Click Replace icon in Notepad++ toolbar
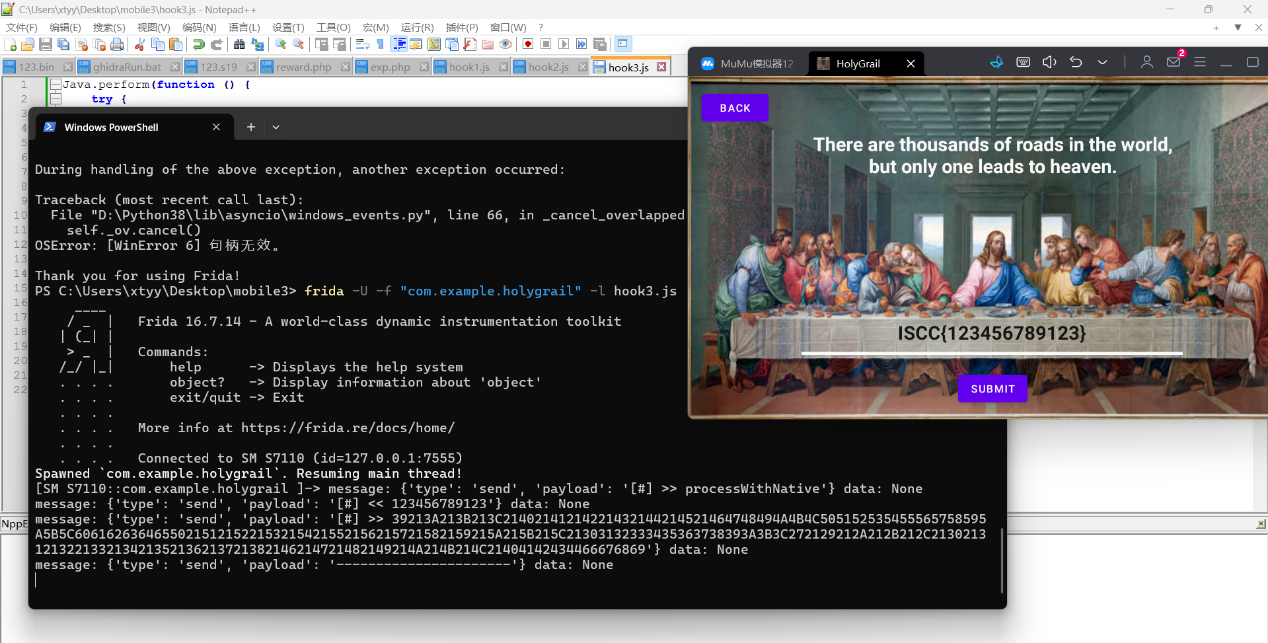The height and width of the screenshot is (643, 1268). (x=257, y=44)
